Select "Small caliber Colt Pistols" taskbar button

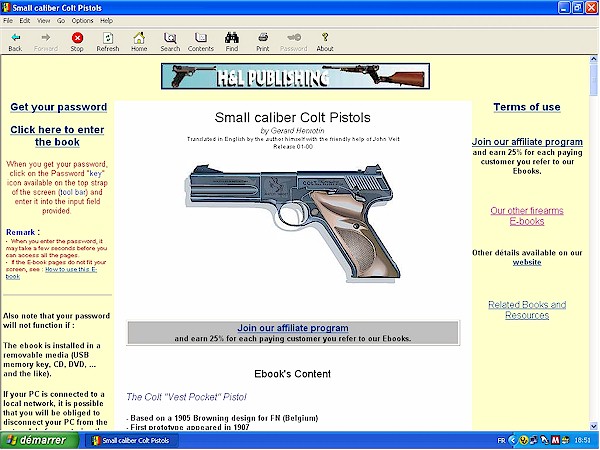pos(131,440)
